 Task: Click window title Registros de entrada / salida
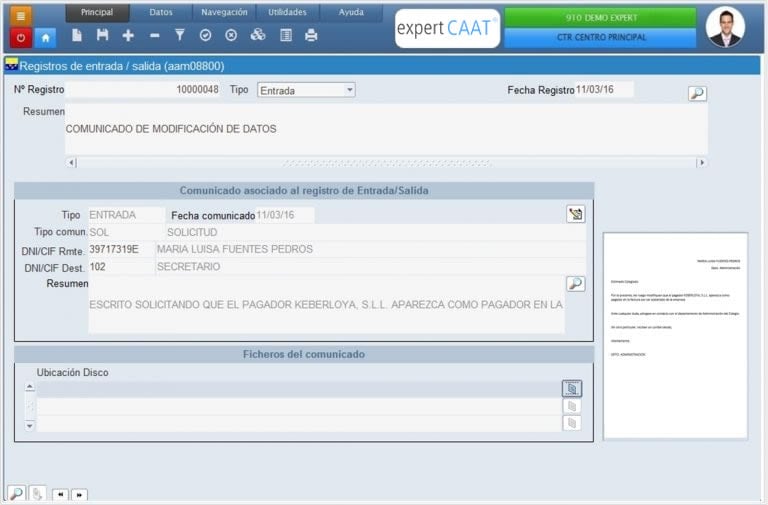pos(121,66)
